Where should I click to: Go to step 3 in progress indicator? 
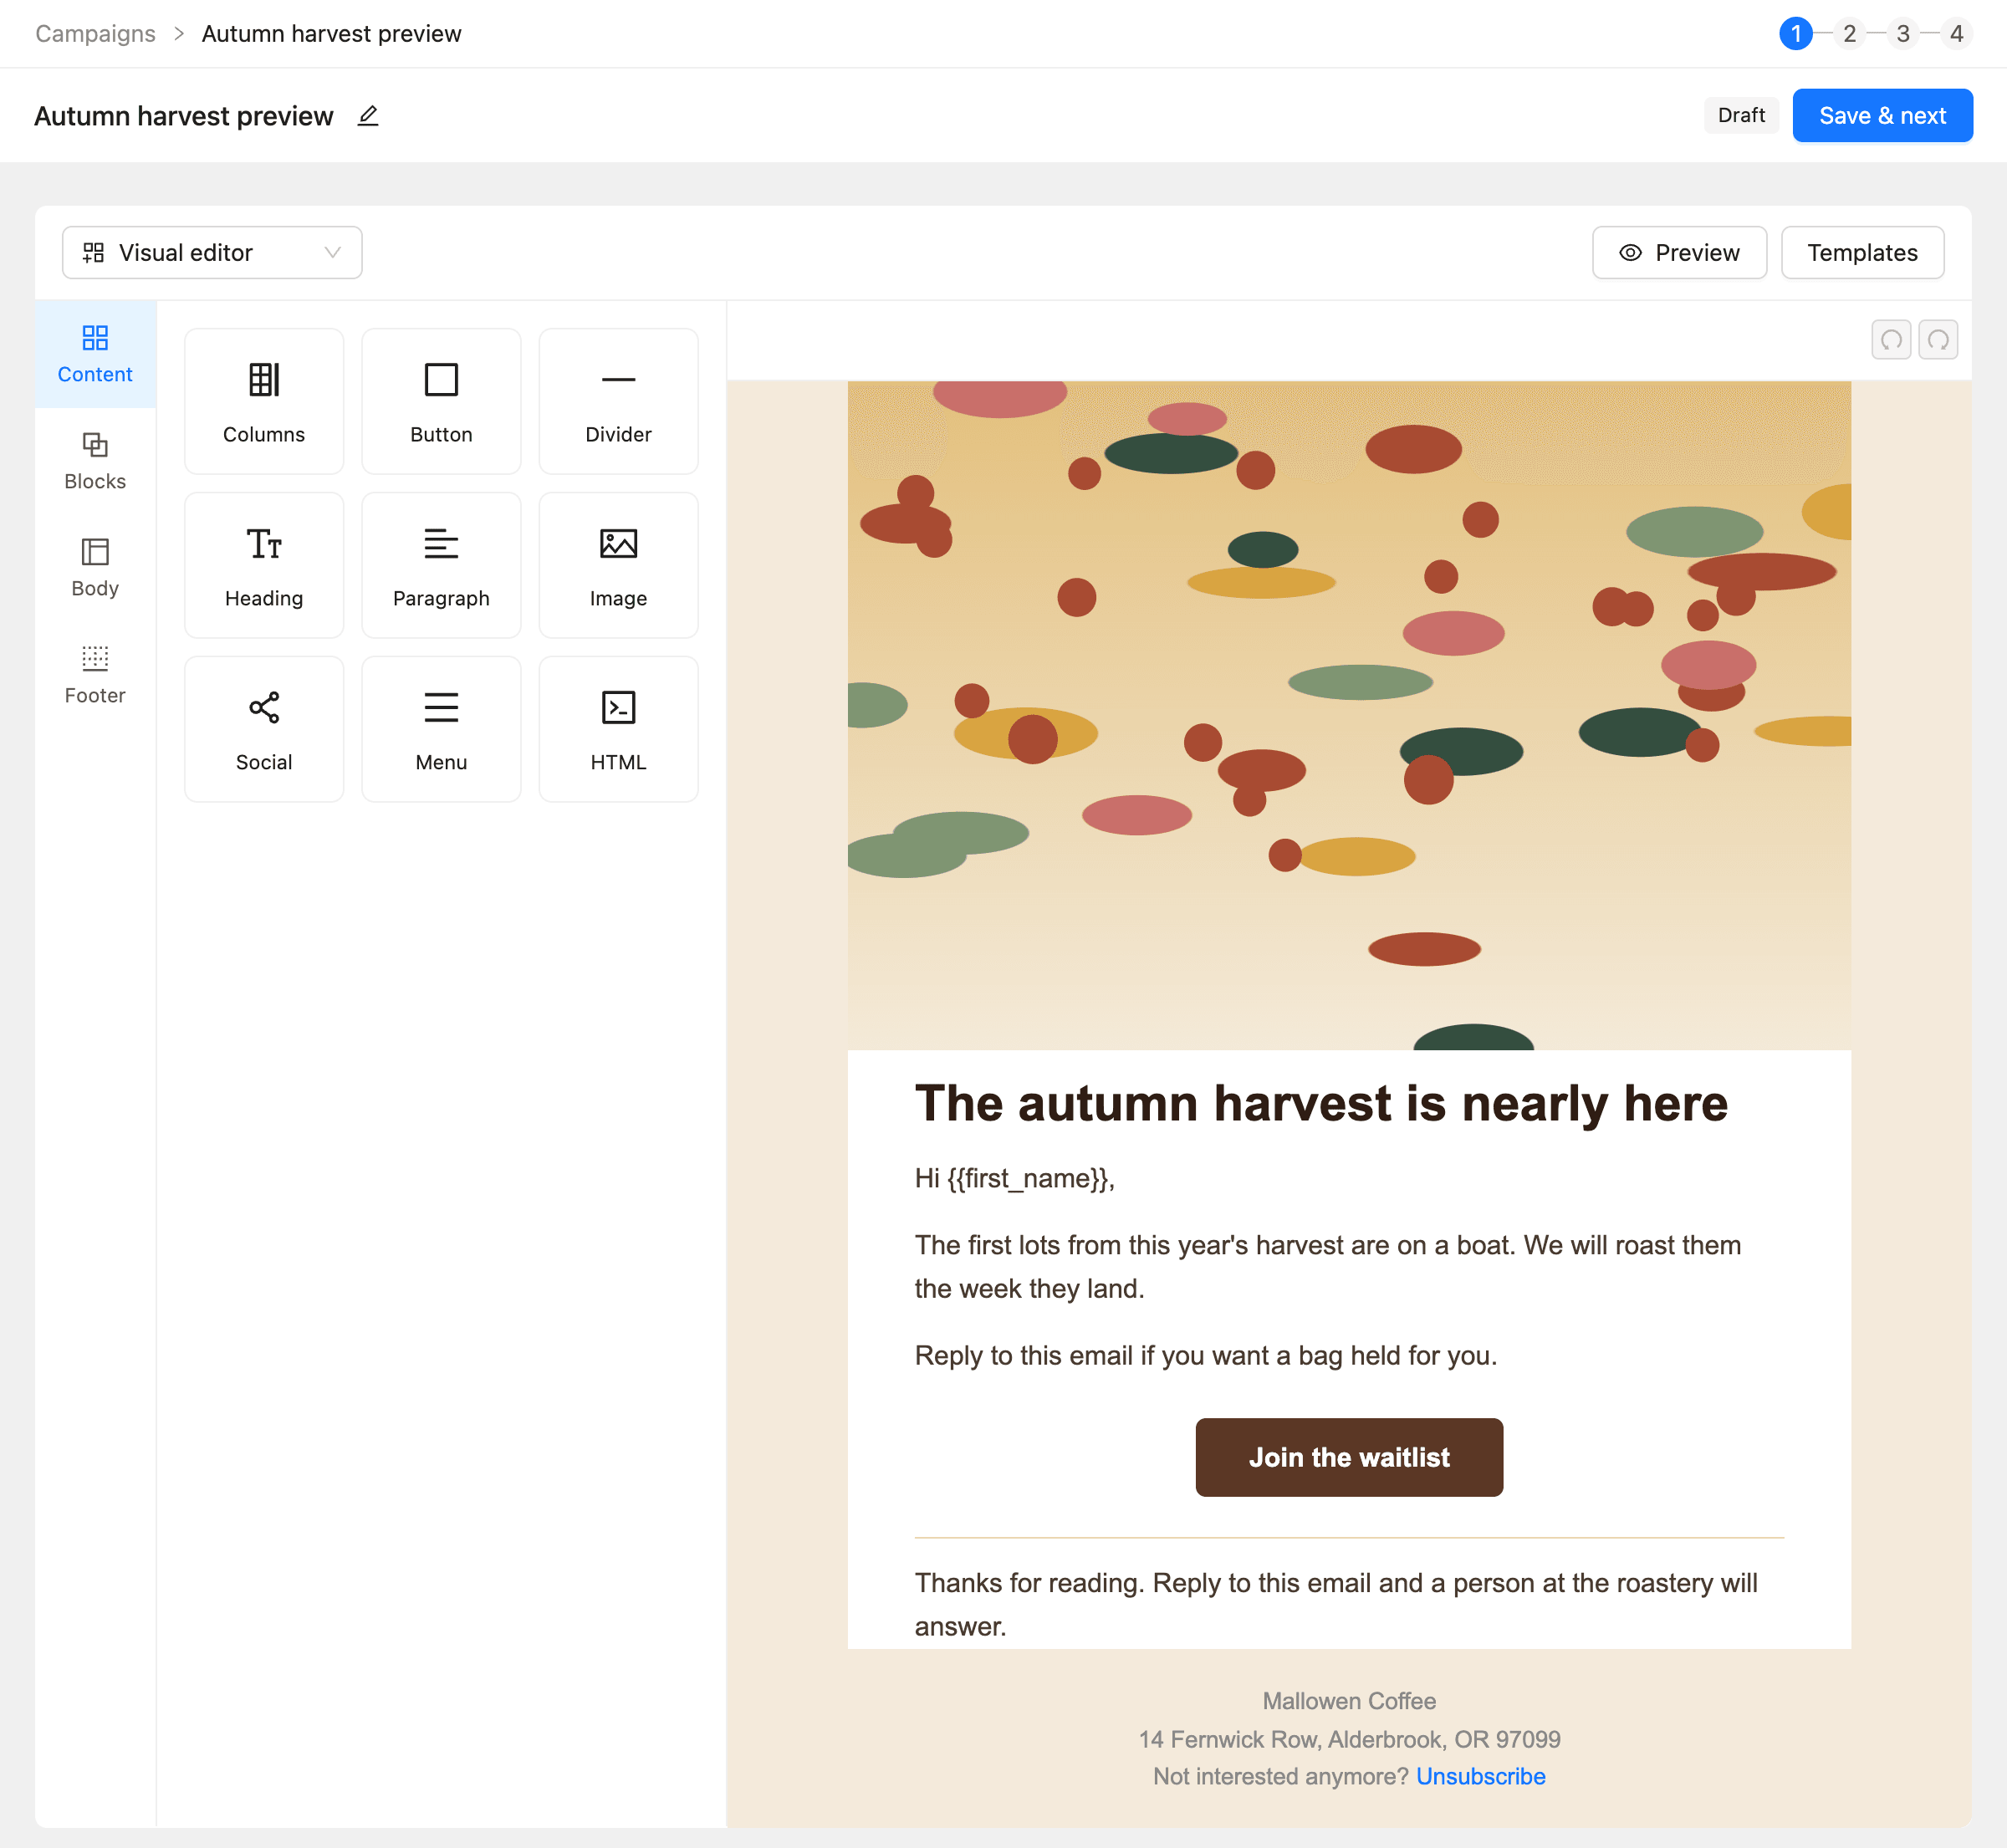point(1903,34)
